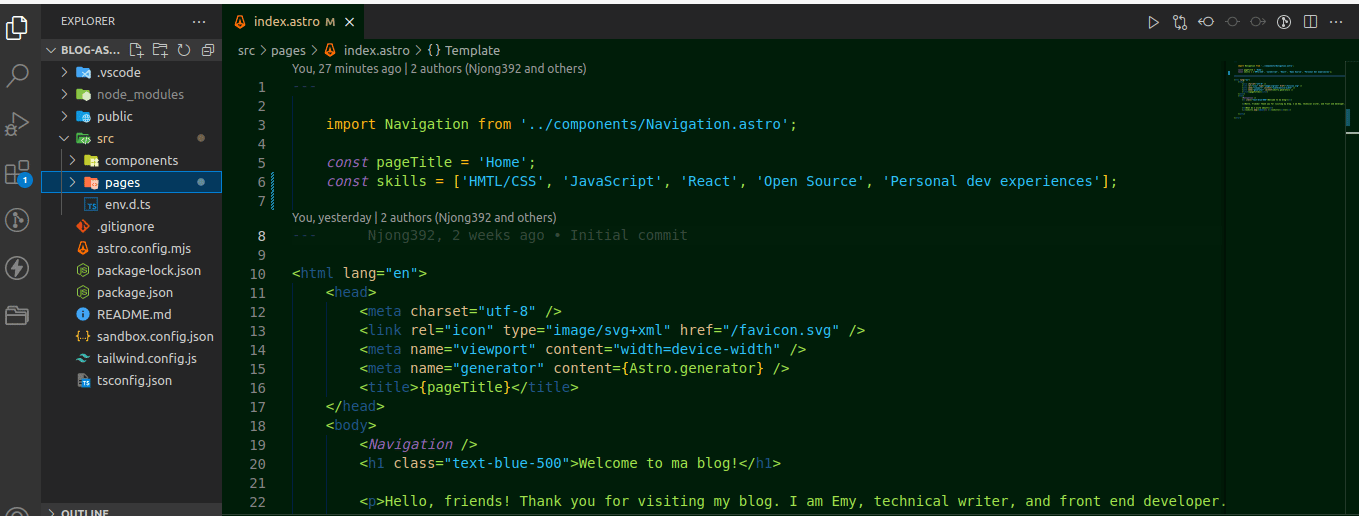Click the src breadcrumb segment

tap(246, 50)
